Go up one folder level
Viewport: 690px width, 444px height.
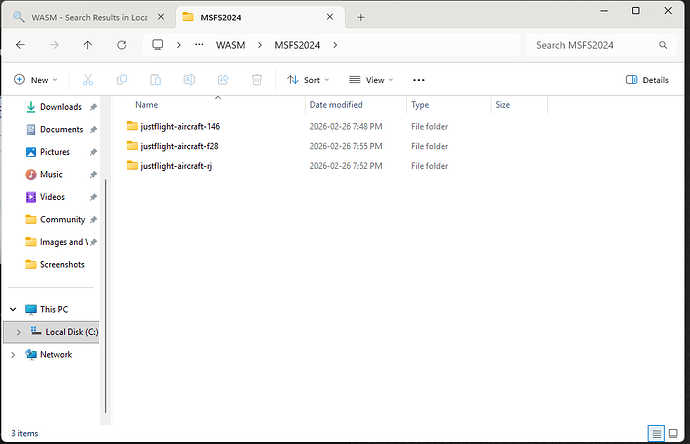coord(88,45)
